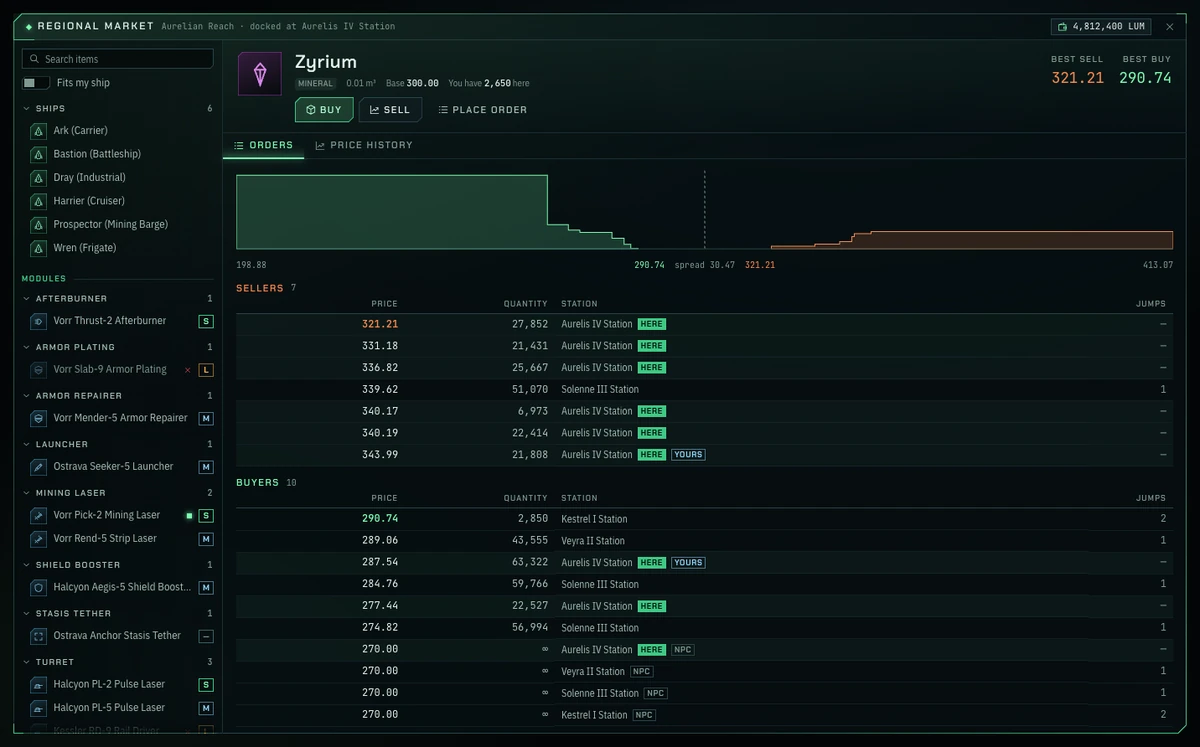
Task: Collapse the Armor Repairer category
Action: 118,395
